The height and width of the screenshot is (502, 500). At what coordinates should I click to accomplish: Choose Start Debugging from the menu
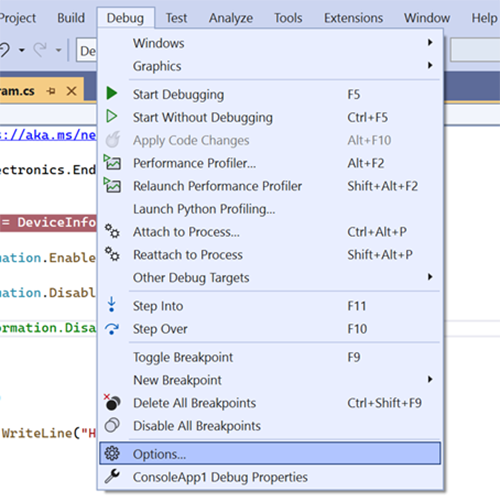(270, 94)
